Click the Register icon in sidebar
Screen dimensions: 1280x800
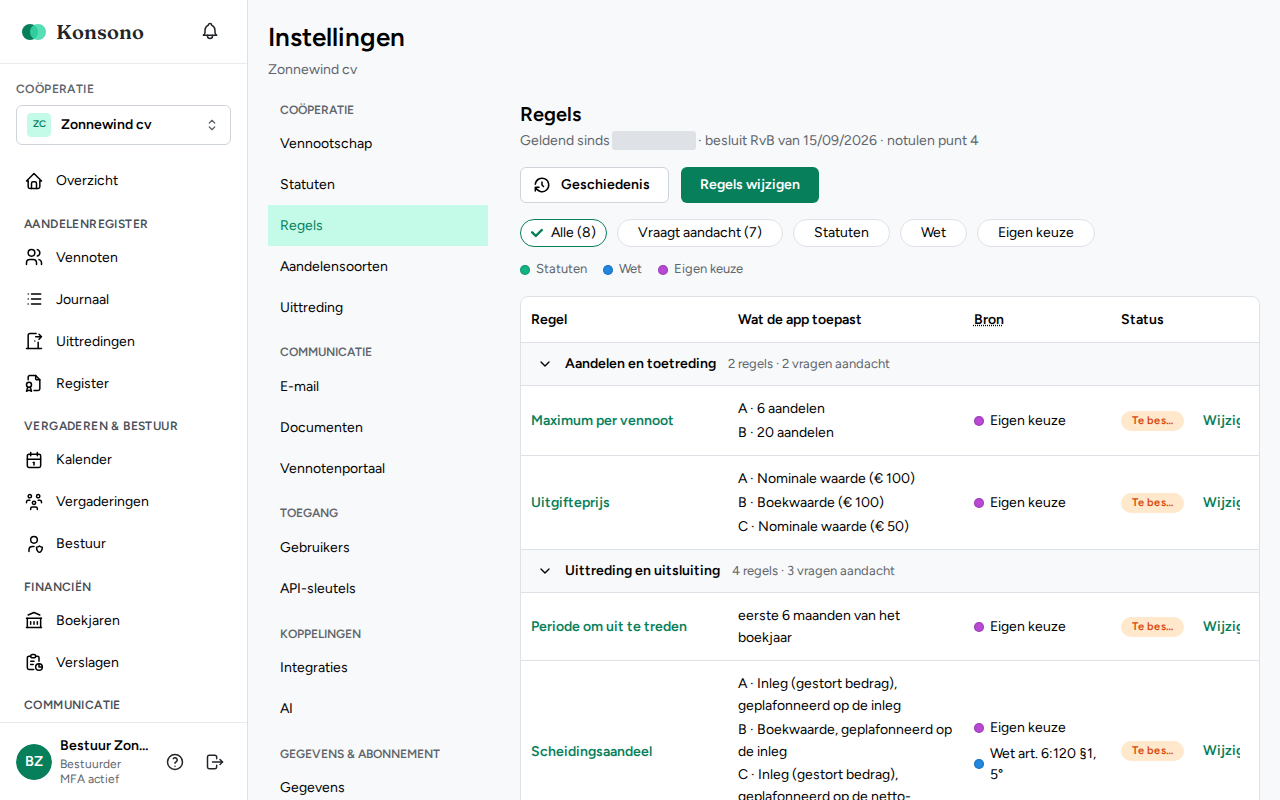click(35, 384)
